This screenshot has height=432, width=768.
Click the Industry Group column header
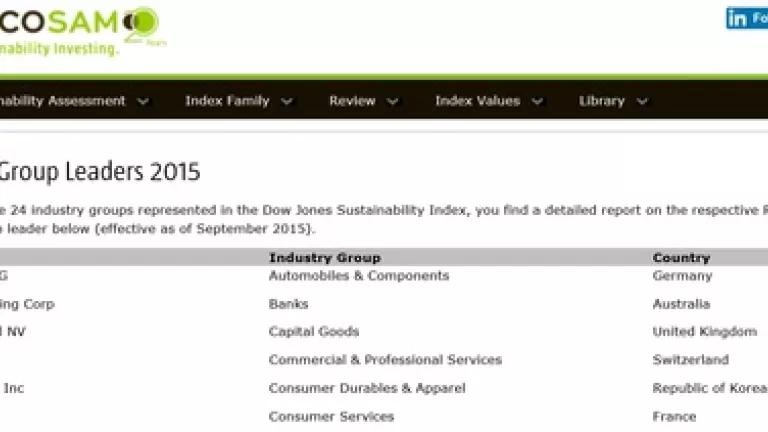325,258
